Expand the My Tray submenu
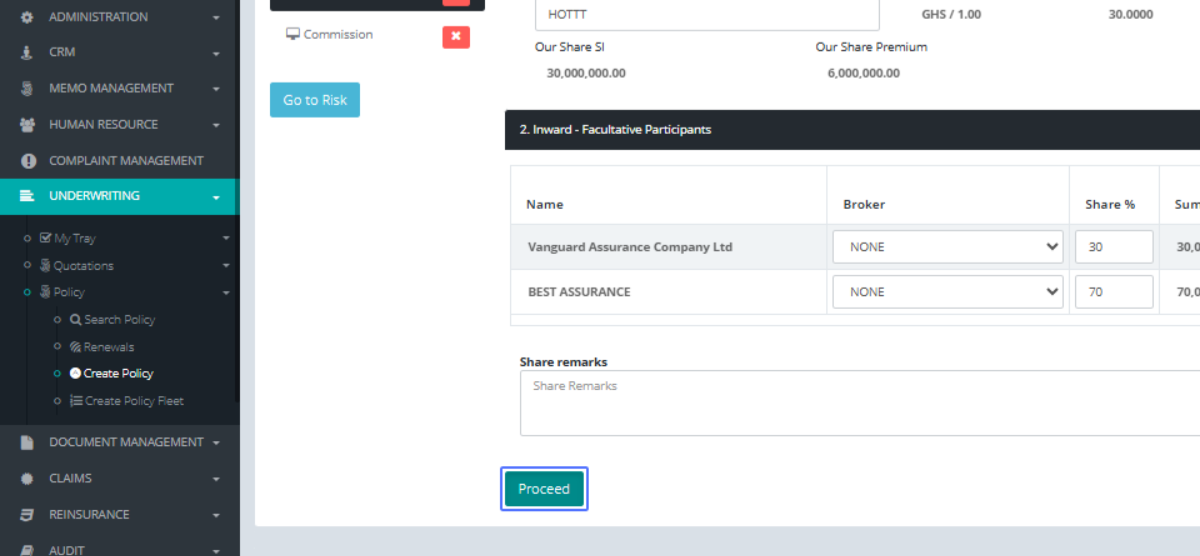The height and width of the screenshot is (556, 1200). (225, 239)
